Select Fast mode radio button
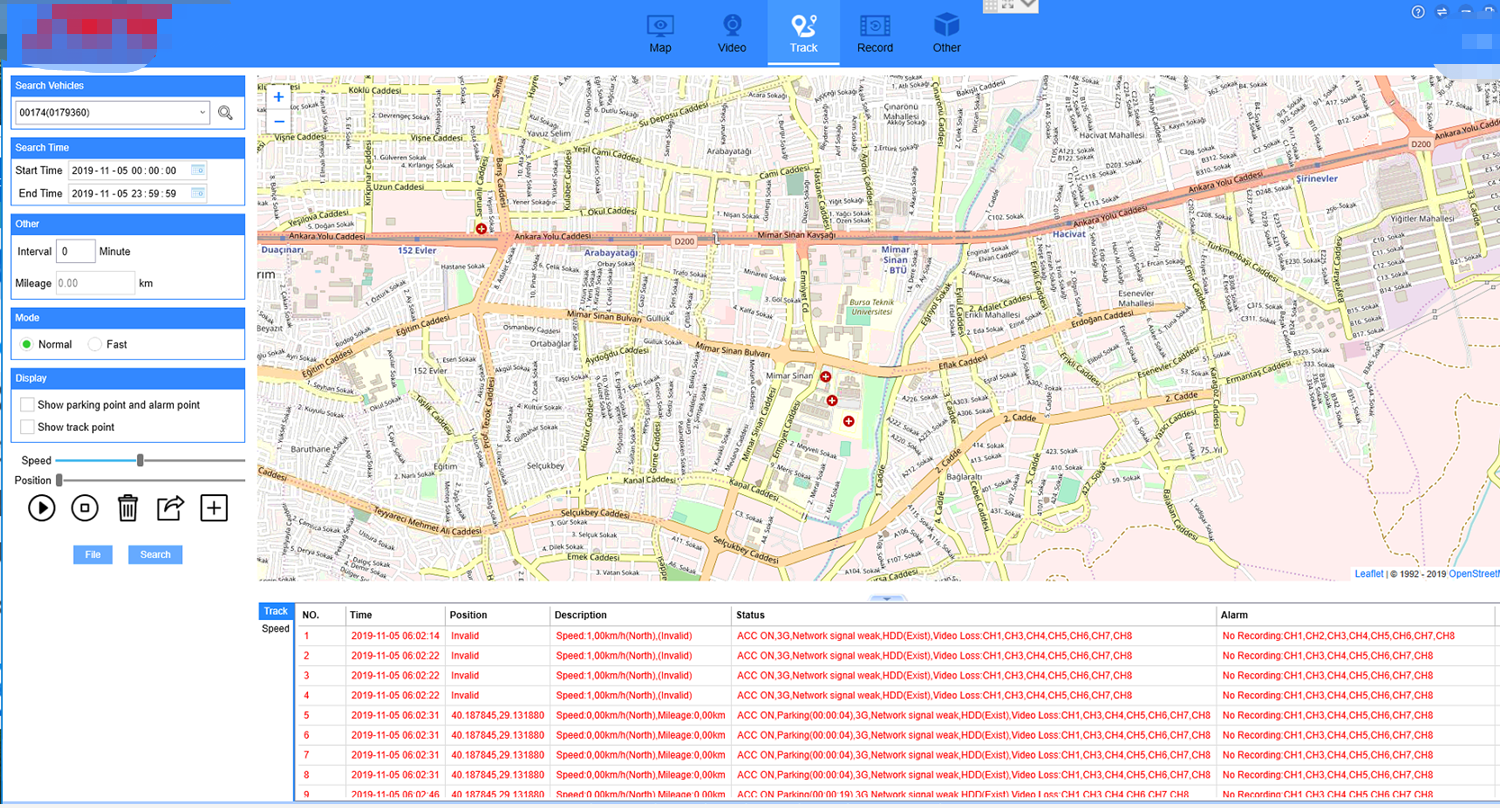The height and width of the screenshot is (808, 1500). pos(95,344)
